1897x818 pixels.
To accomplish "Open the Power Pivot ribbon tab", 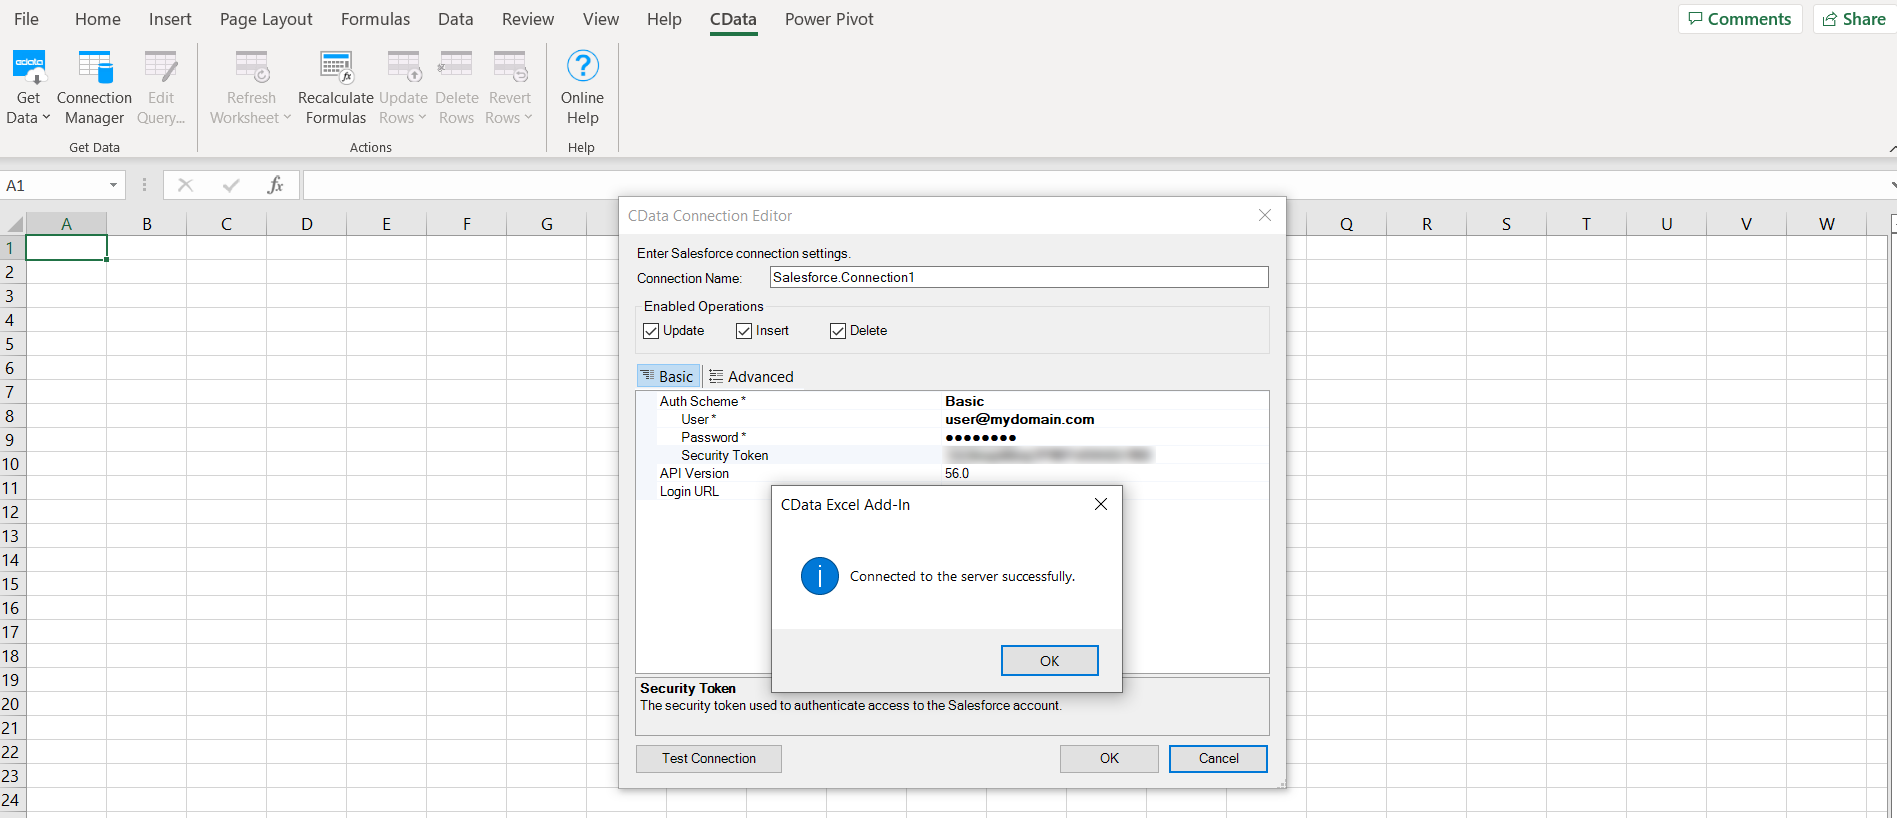I will tap(828, 19).
